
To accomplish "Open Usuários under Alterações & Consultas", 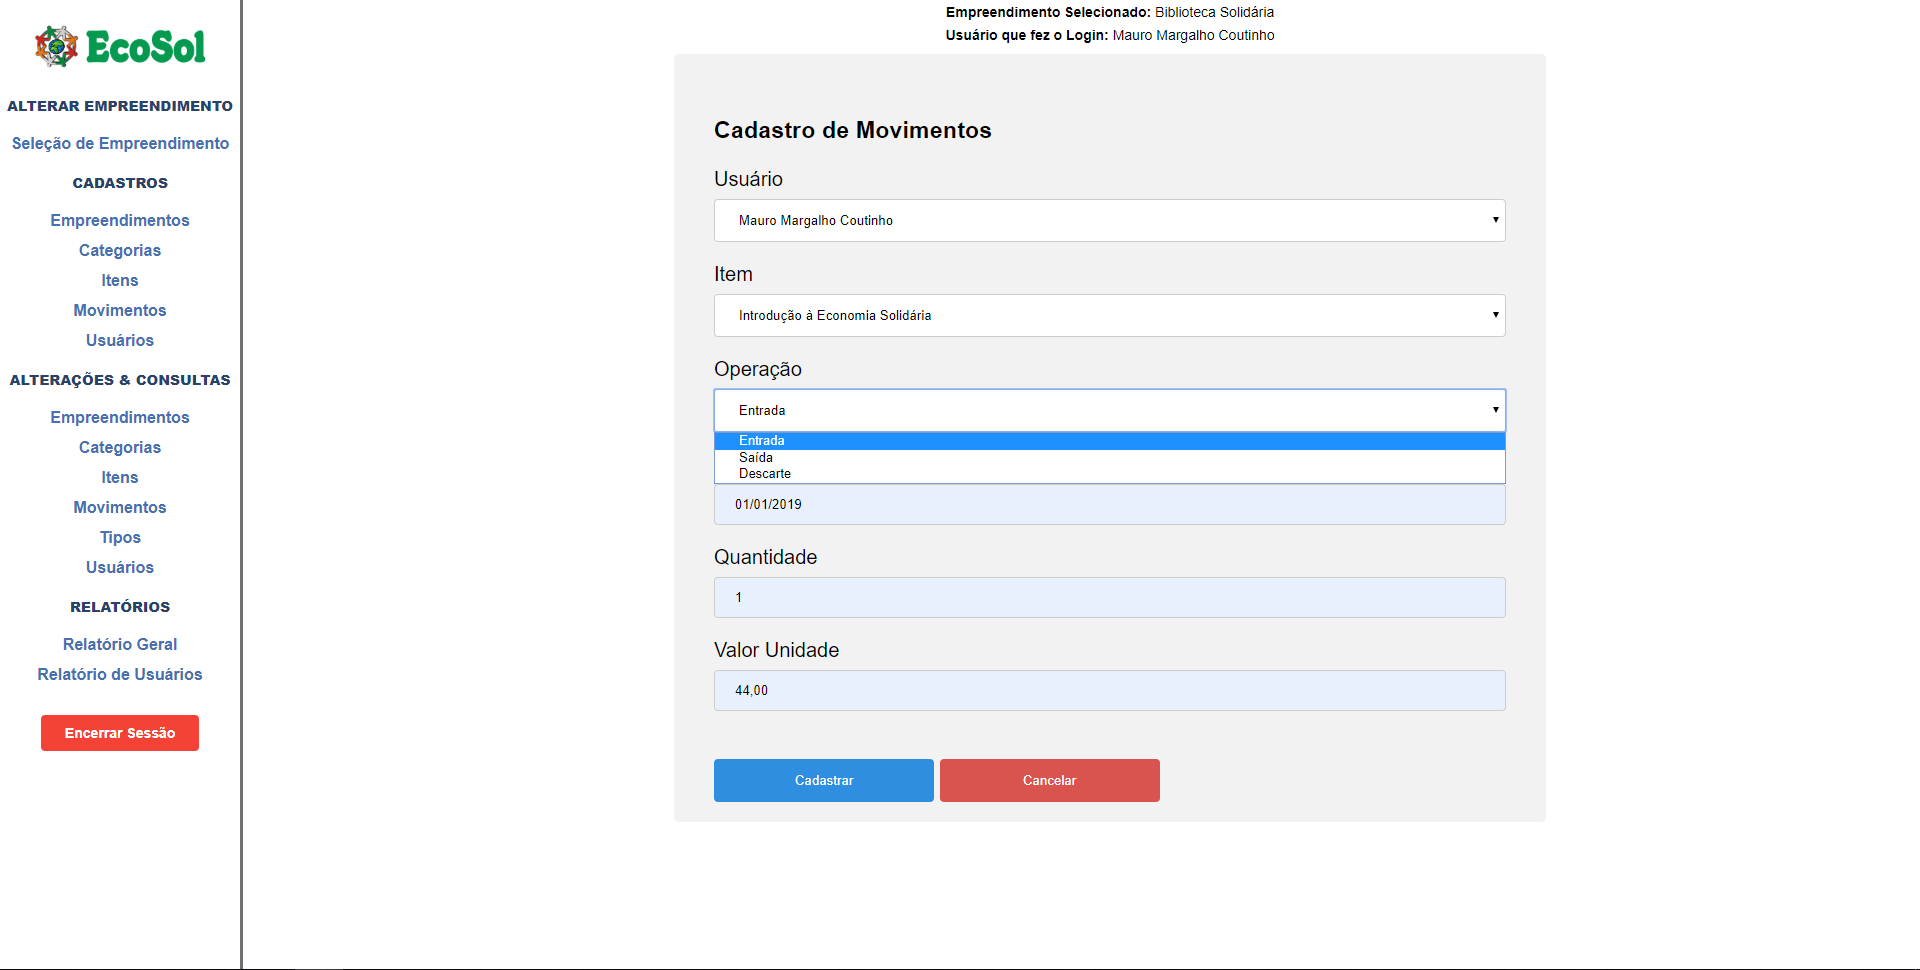I will 120,567.
